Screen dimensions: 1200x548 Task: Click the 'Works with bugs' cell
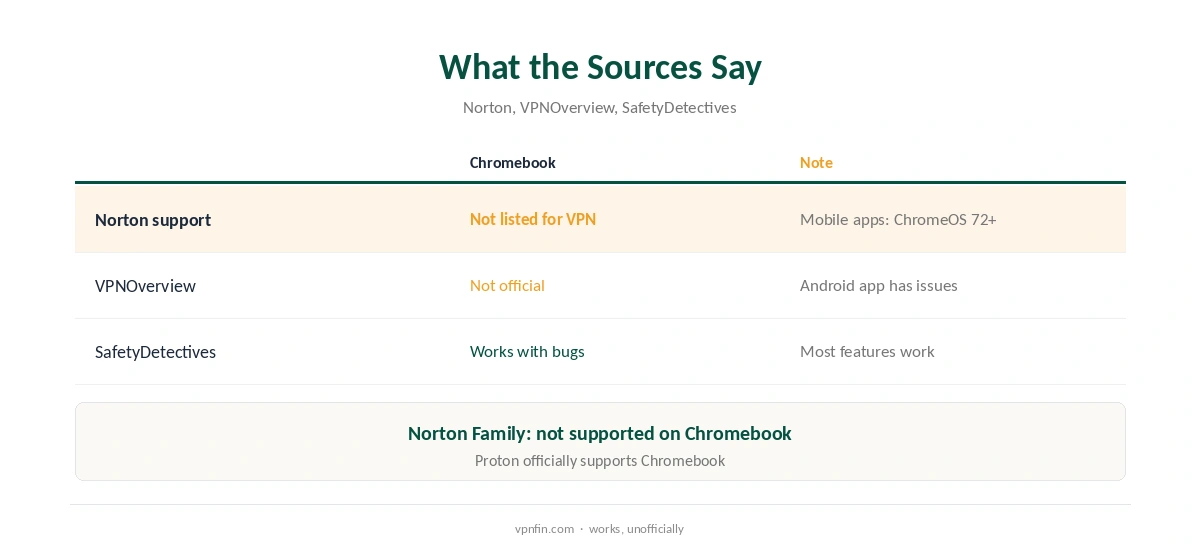click(x=527, y=351)
